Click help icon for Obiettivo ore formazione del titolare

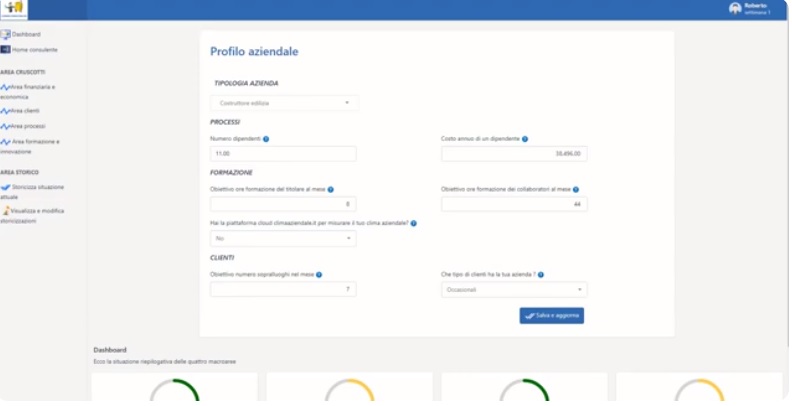coord(331,189)
